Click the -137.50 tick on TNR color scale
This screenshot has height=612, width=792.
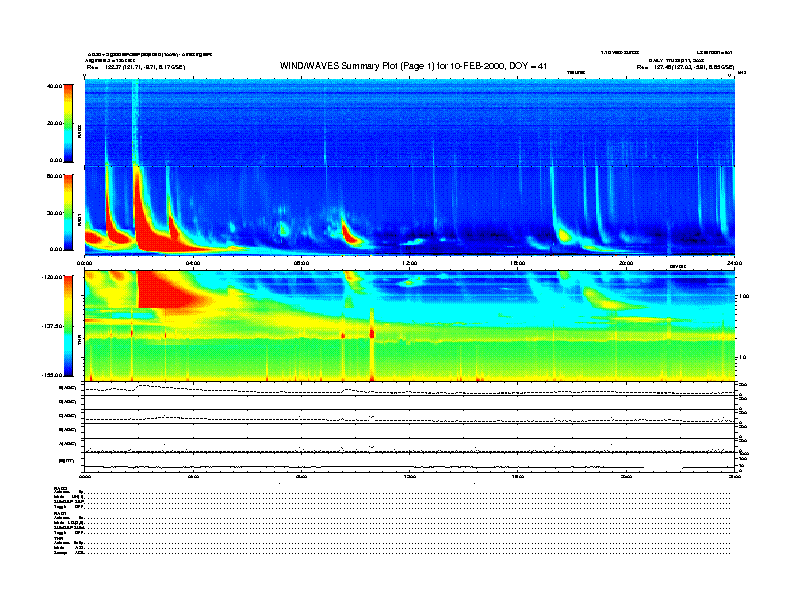click(53, 326)
